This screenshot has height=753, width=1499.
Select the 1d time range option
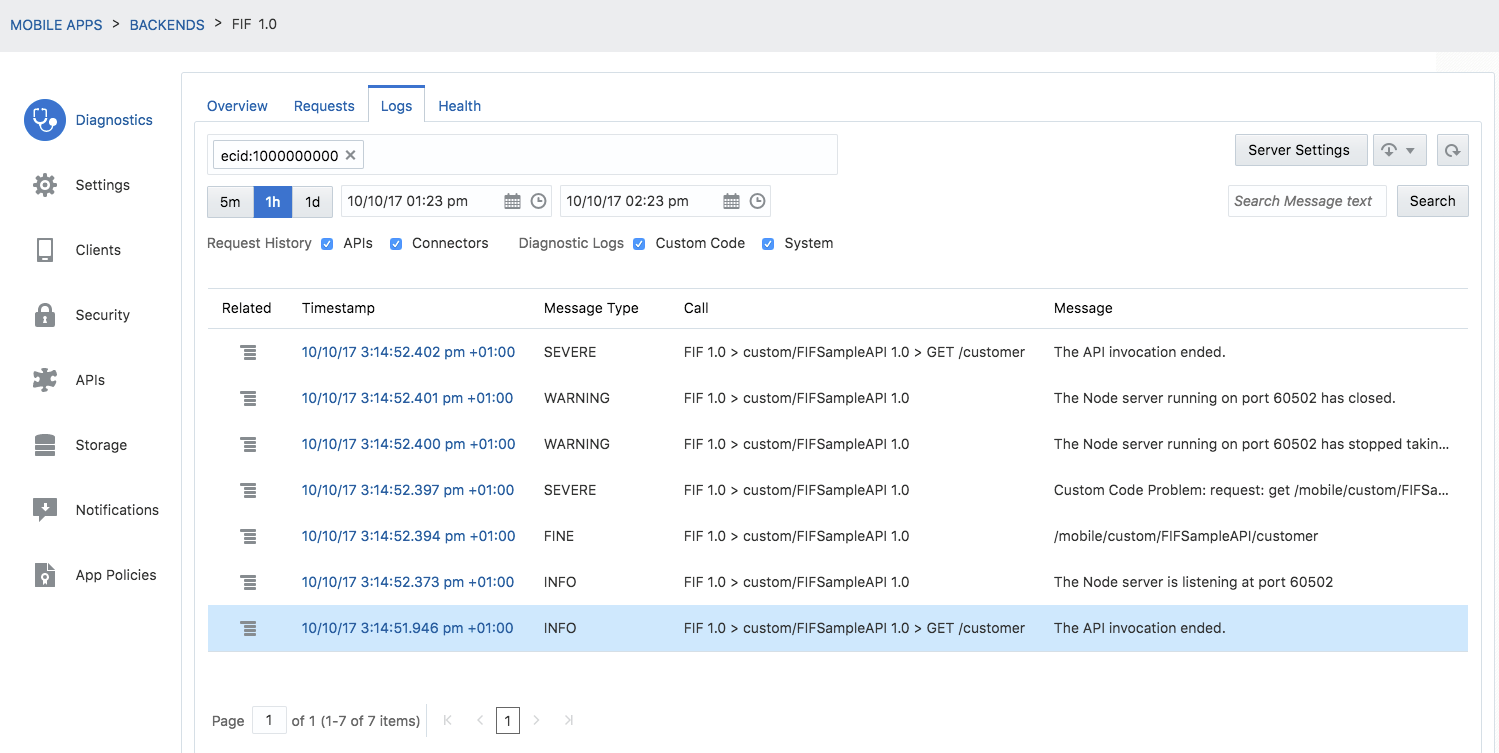[312, 201]
